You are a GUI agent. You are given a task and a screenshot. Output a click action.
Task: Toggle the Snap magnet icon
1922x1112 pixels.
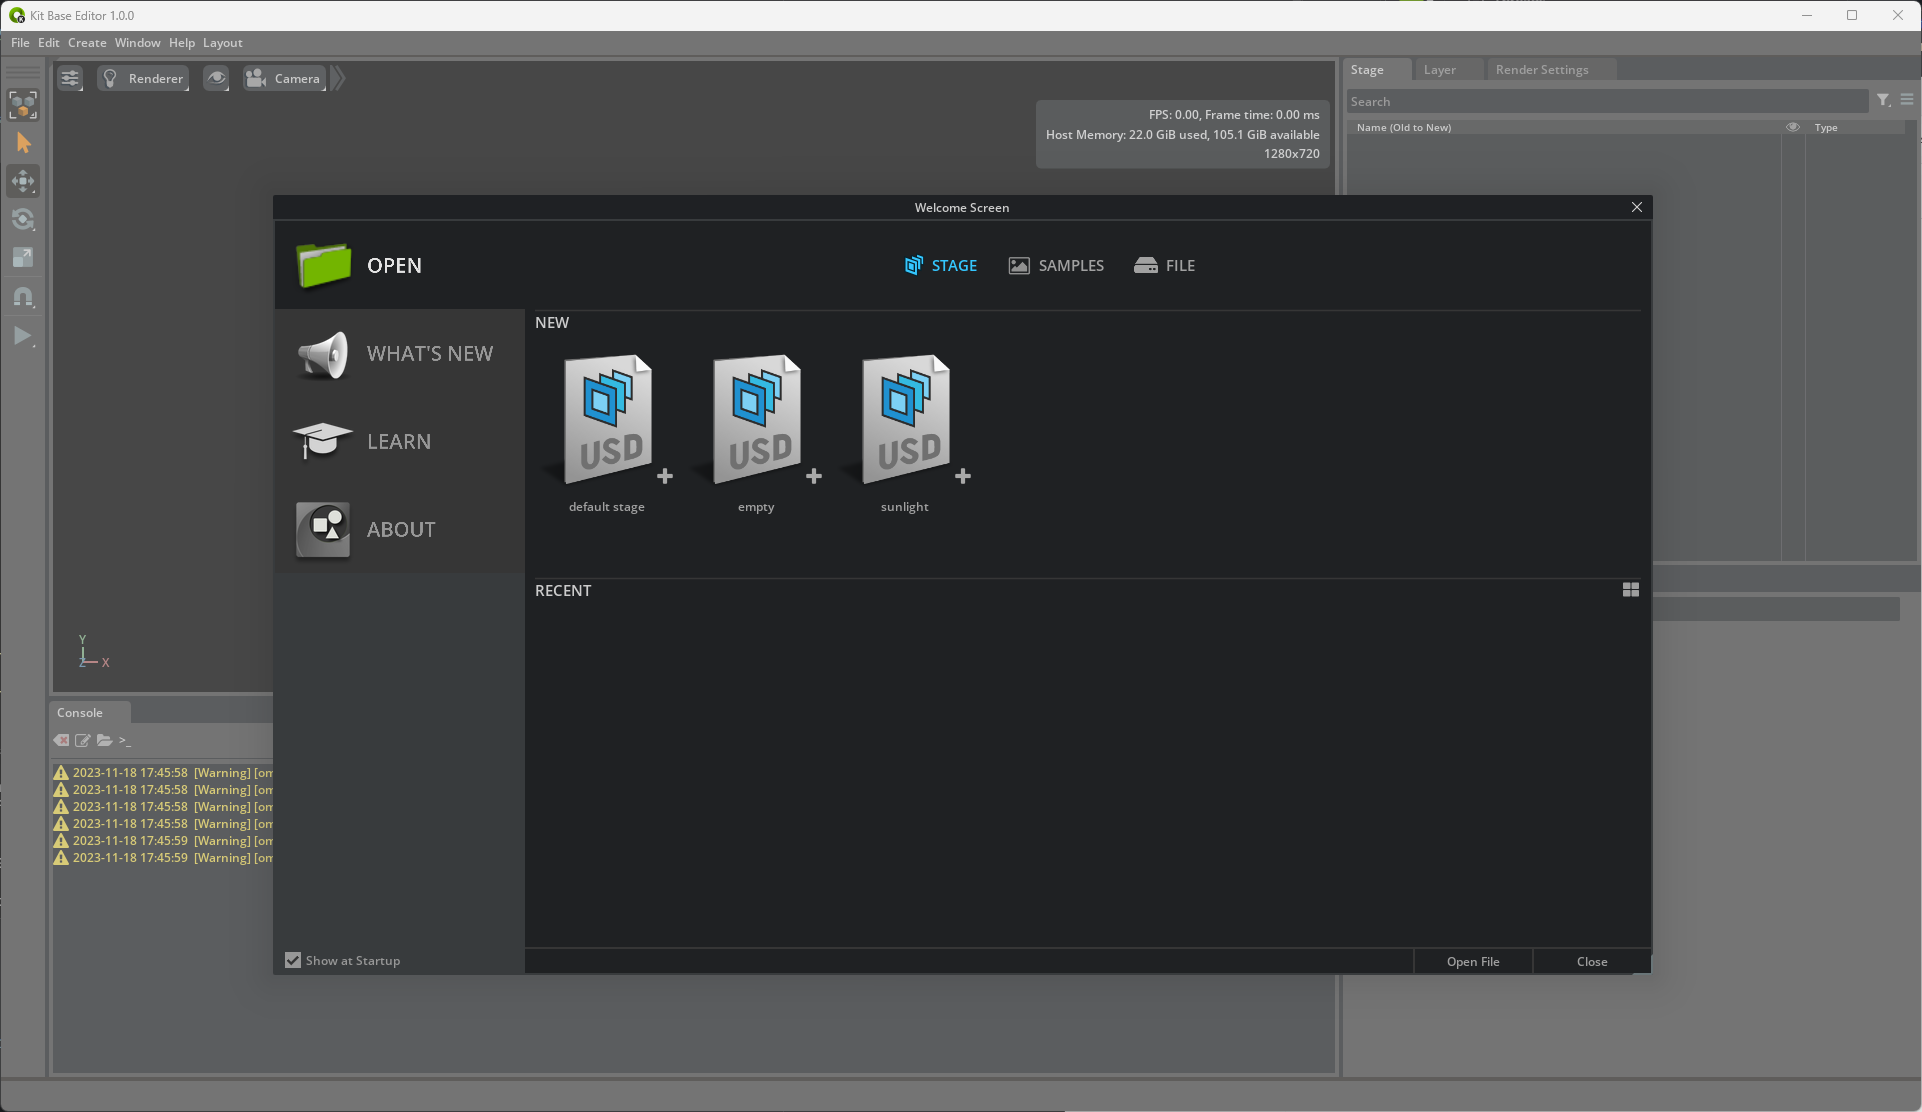click(23, 297)
